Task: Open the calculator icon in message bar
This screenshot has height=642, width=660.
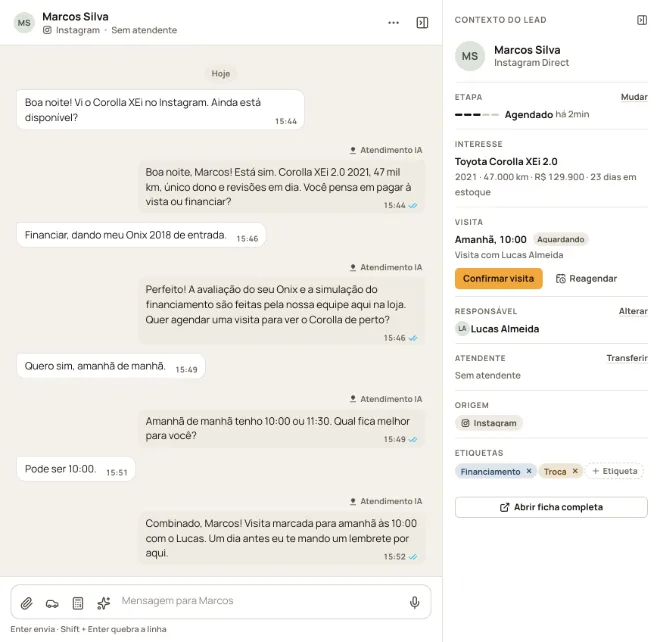Action: click(78, 603)
